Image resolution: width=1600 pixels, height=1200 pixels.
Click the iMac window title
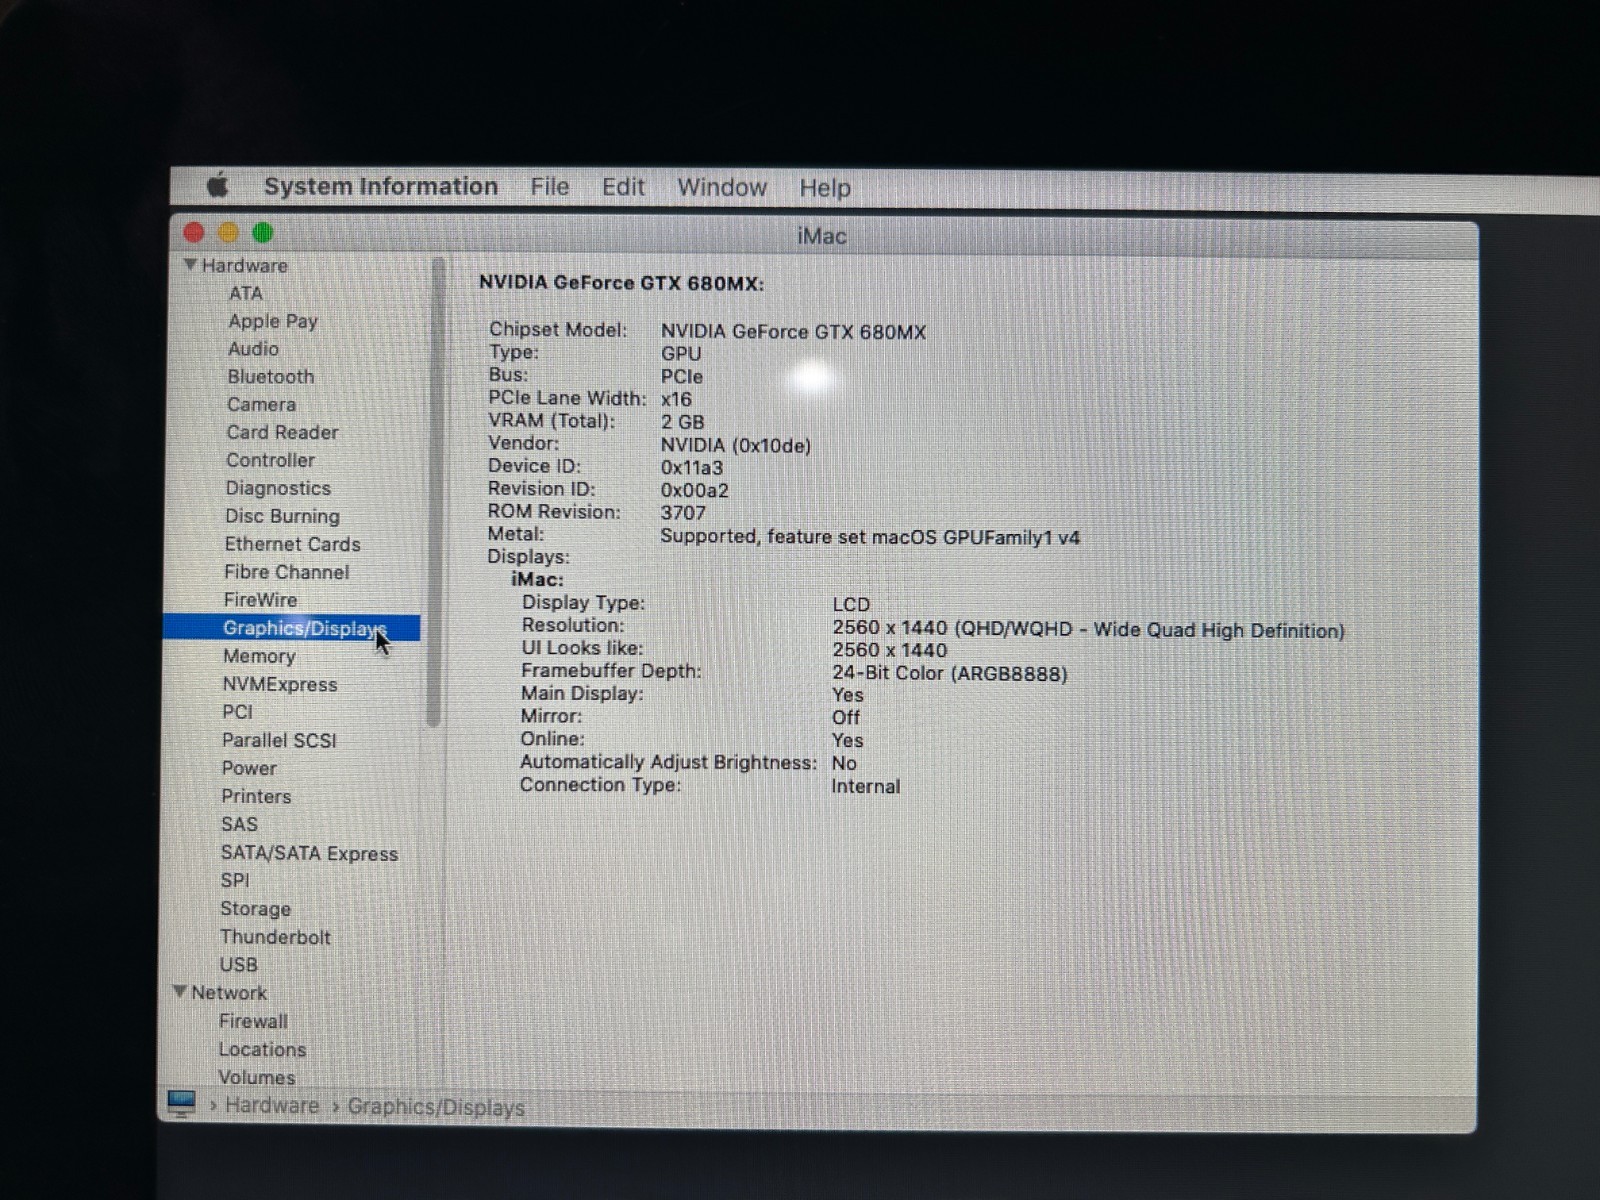click(822, 236)
